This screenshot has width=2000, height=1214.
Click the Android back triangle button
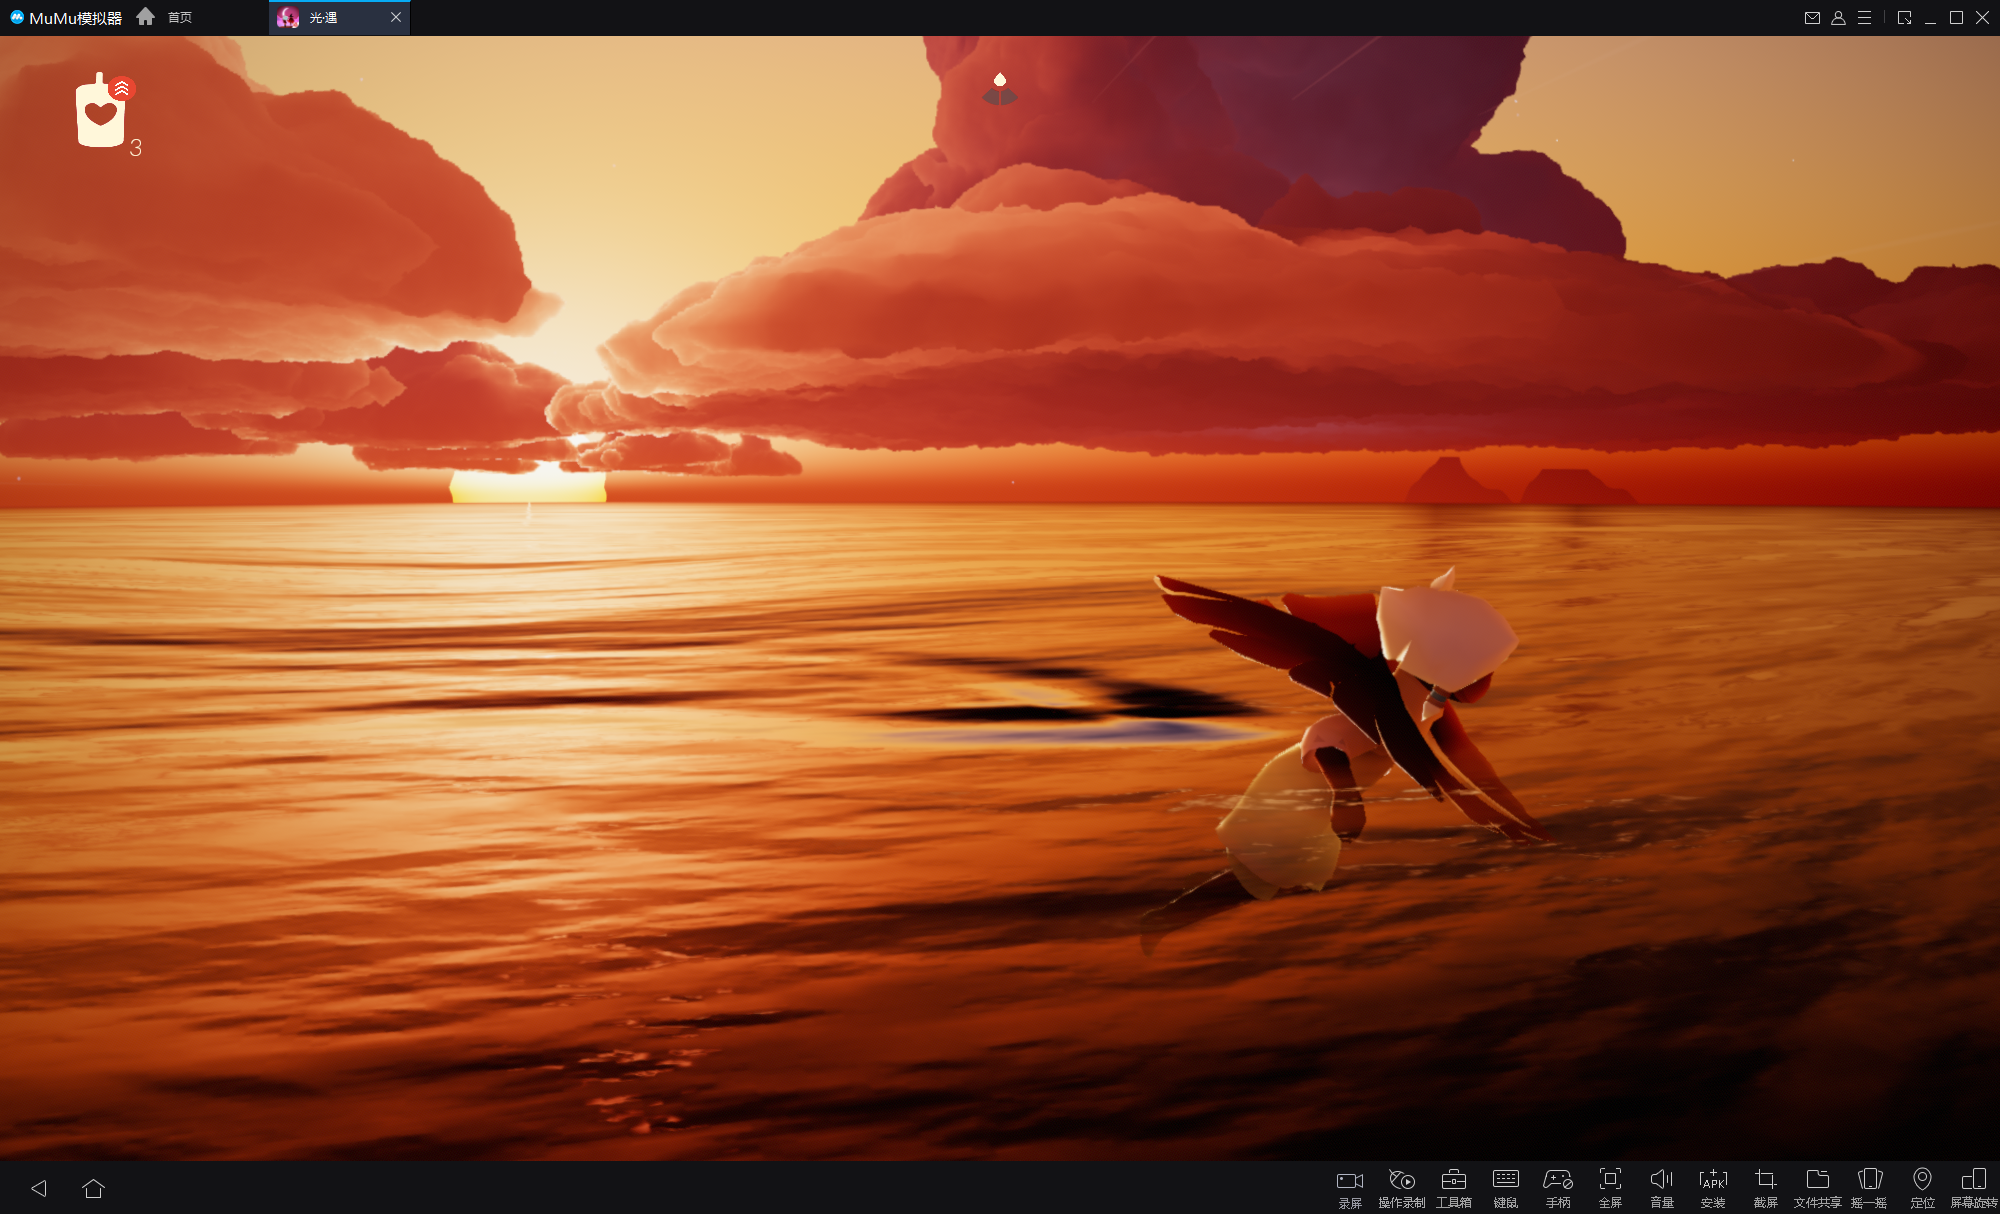coord(39,1188)
